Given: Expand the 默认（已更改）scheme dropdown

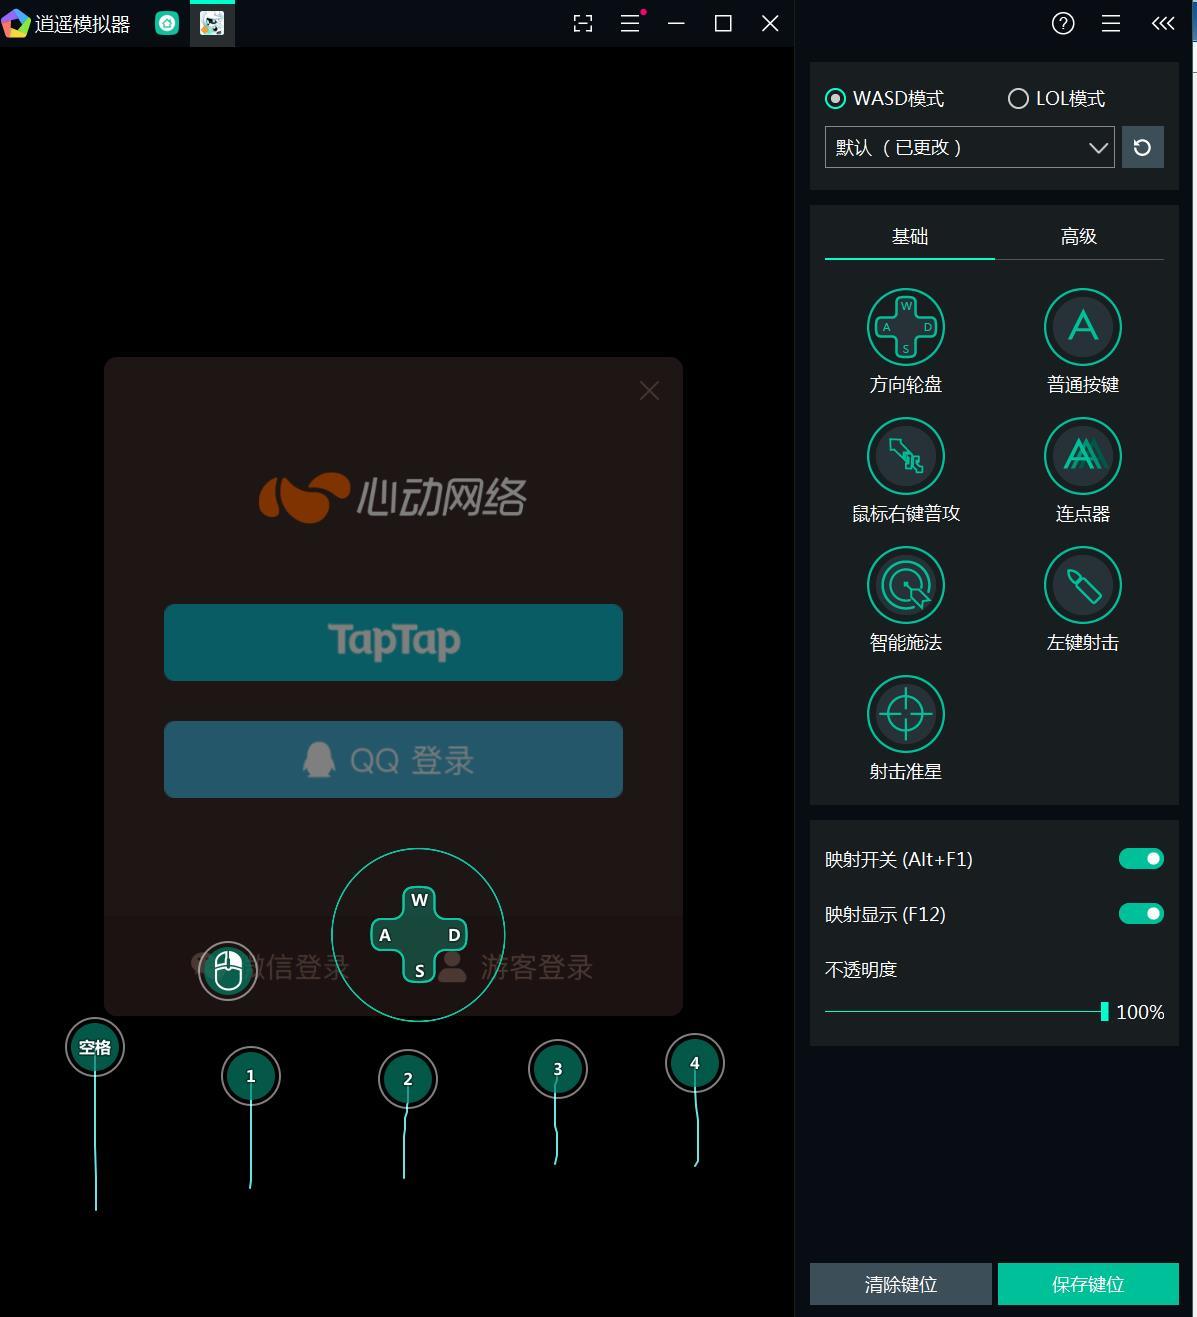Looking at the screenshot, I should pyautogui.click(x=969, y=147).
